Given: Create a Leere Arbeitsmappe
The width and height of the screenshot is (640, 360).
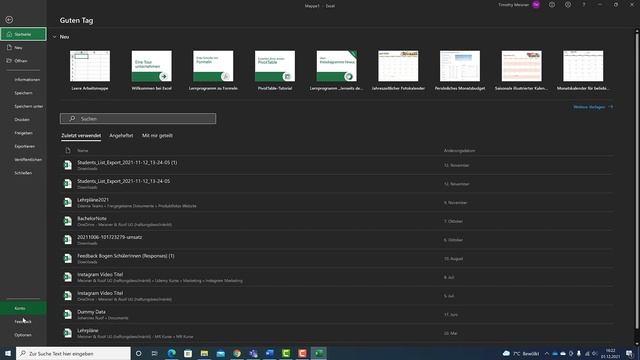Looking at the screenshot, I should [x=90, y=70].
